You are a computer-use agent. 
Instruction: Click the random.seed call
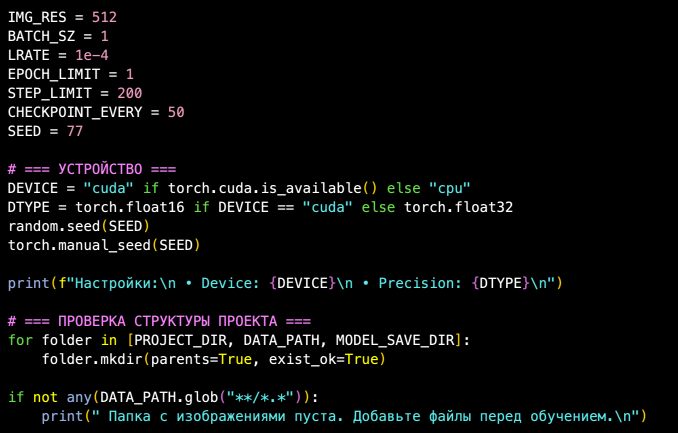click(x=49, y=226)
